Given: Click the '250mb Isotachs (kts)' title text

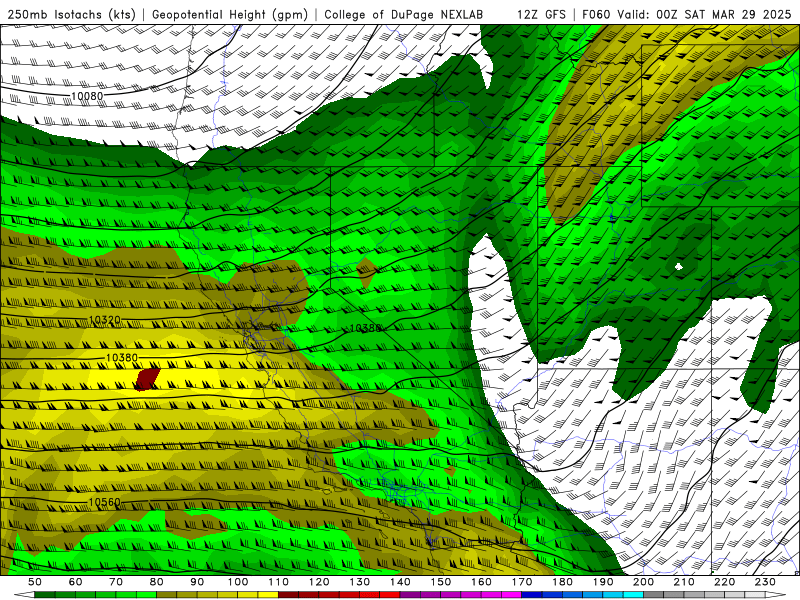Looking at the screenshot, I should coord(71,14).
